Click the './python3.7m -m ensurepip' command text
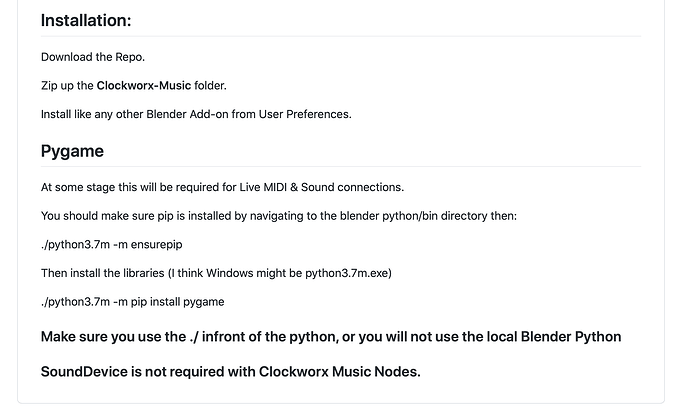Screen dimensions: 690x418 (112, 245)
